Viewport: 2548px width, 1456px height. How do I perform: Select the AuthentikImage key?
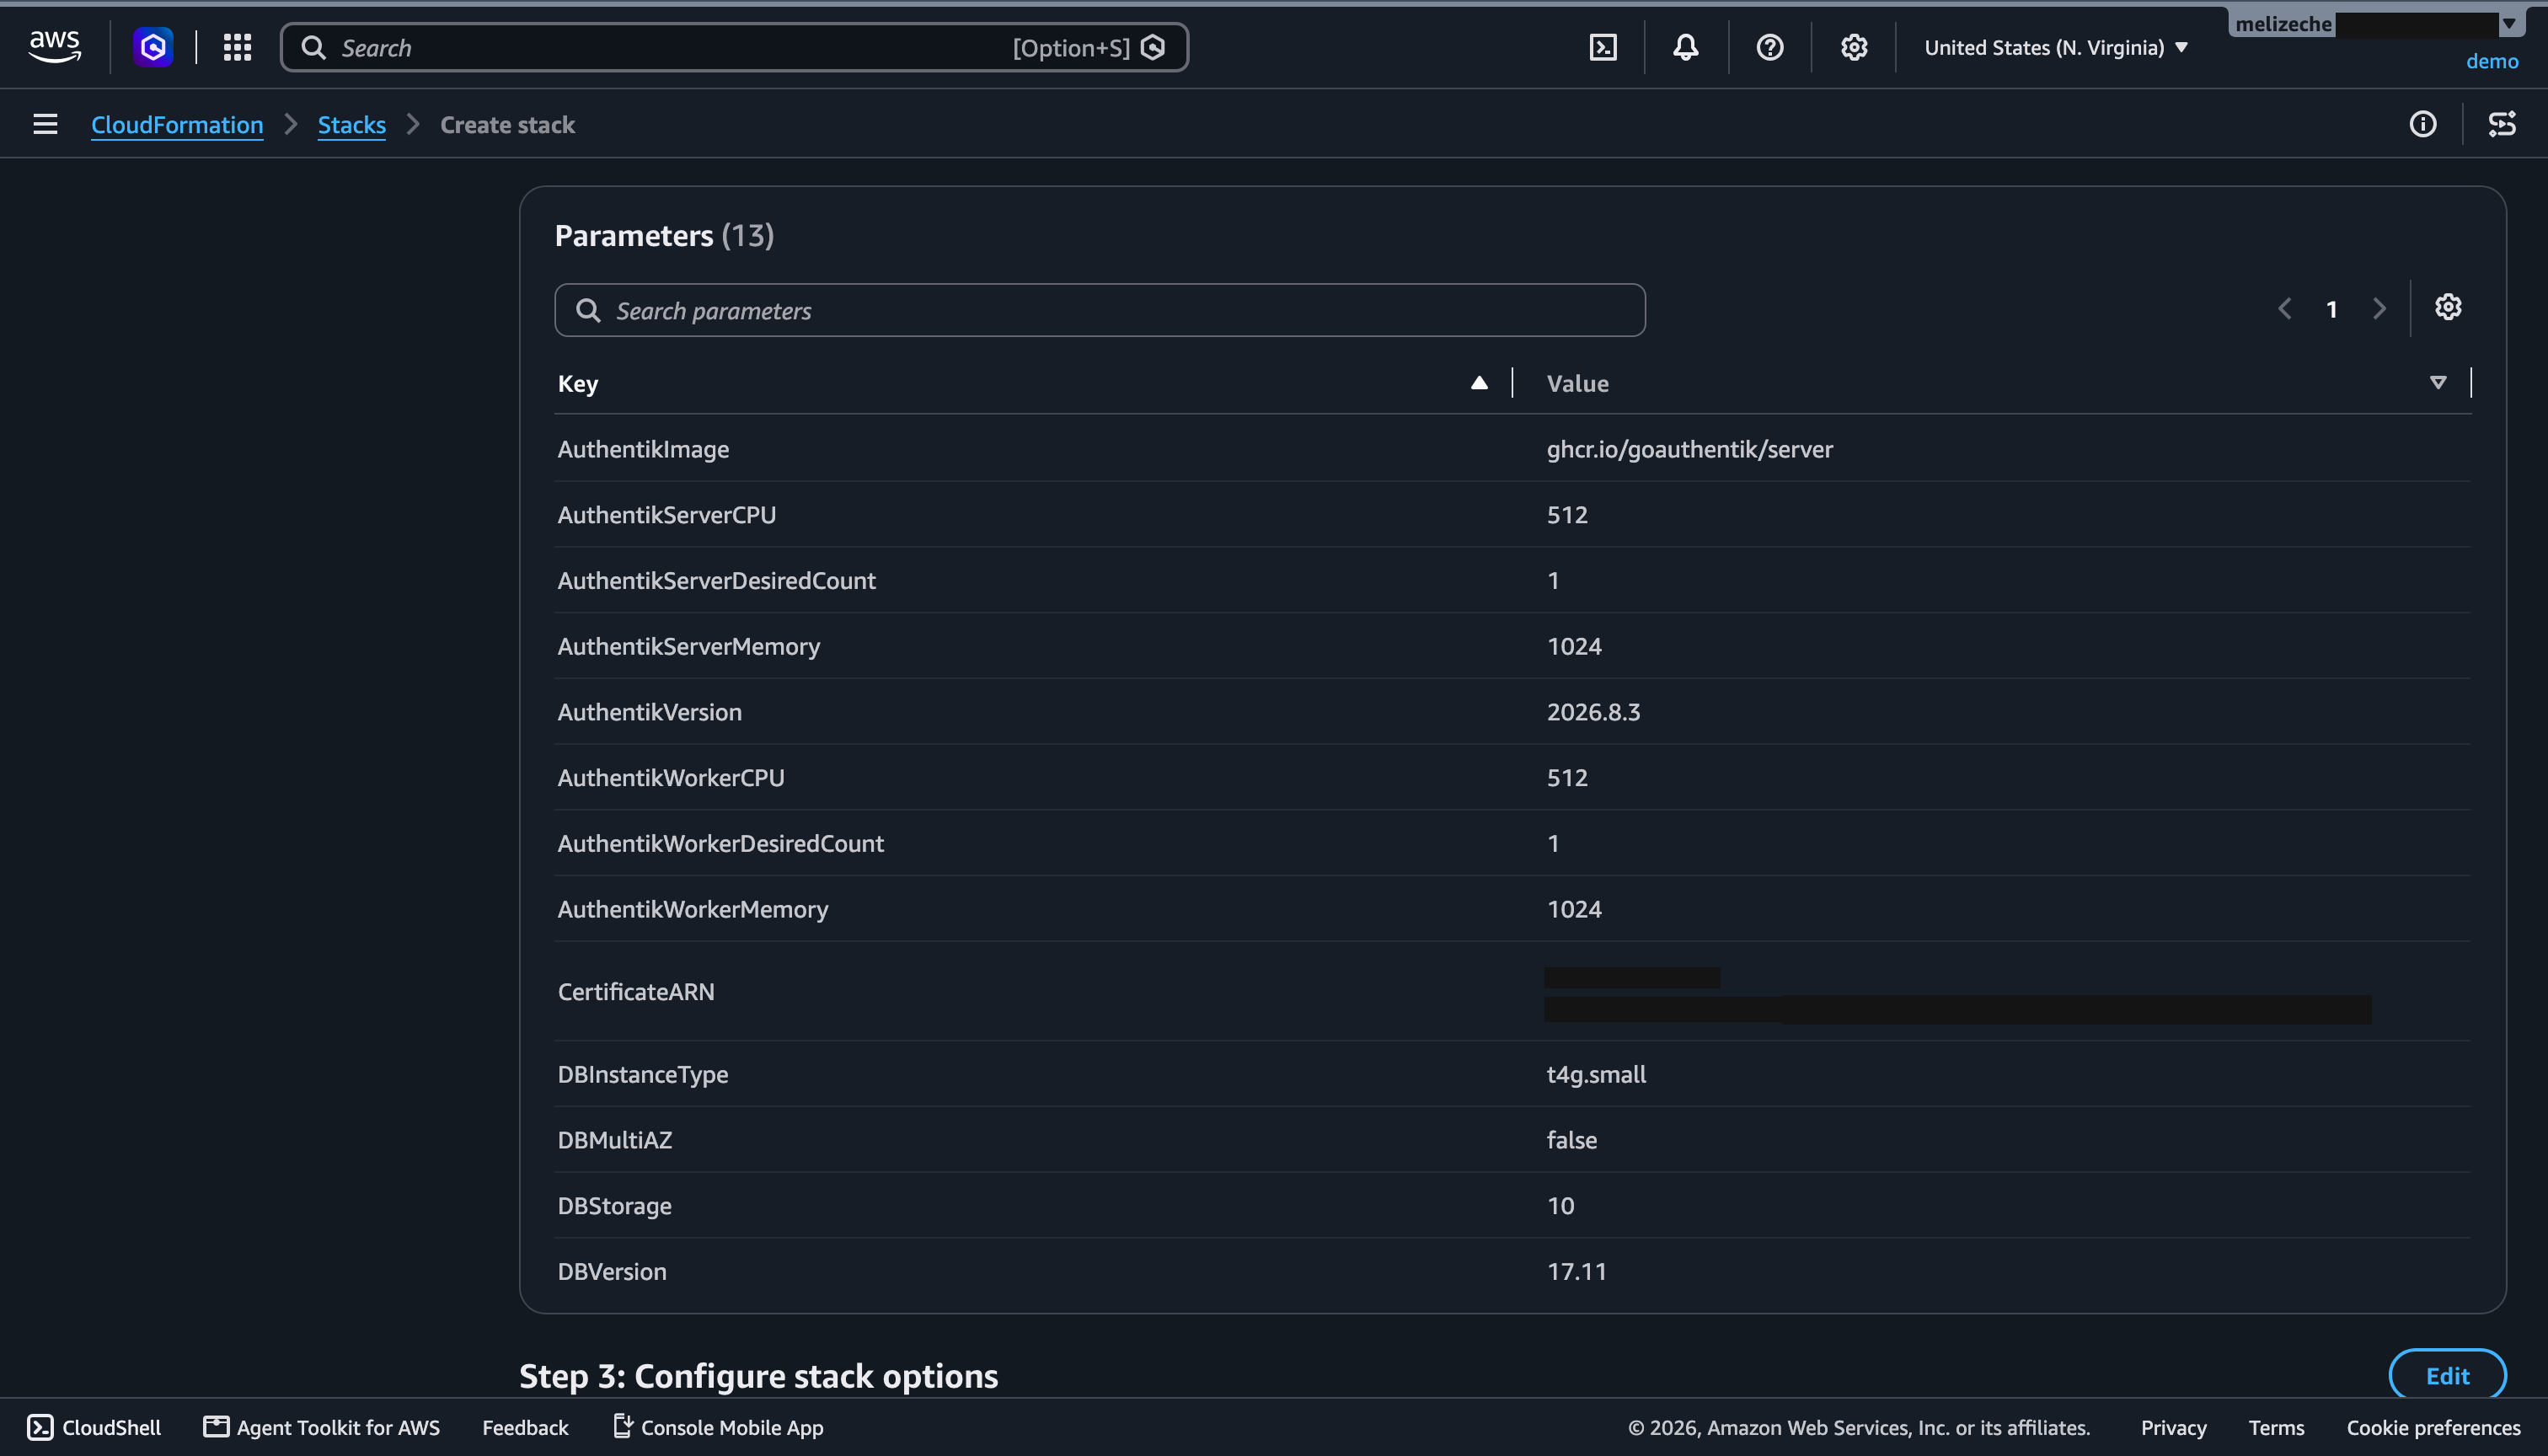tap(643, 449)
